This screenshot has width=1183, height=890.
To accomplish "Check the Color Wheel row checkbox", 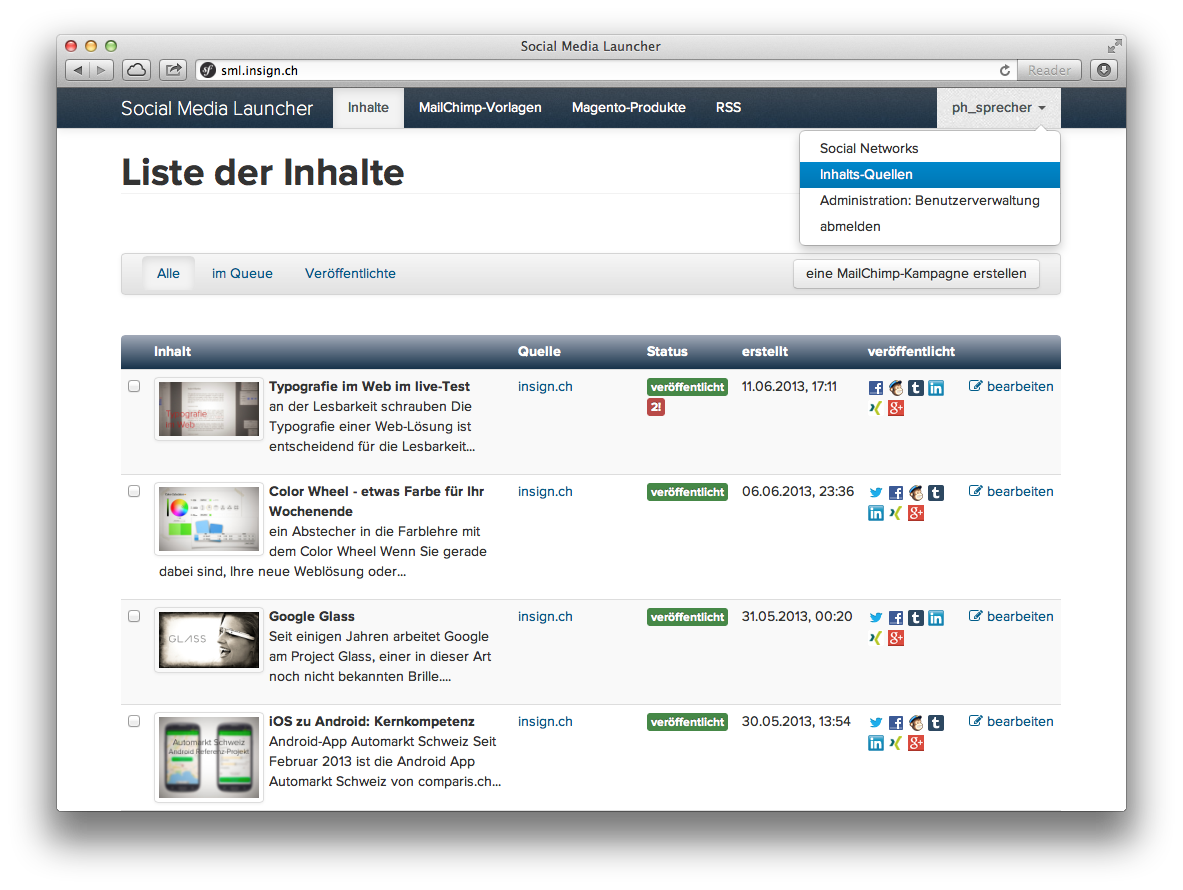I will tap(134, 491).
